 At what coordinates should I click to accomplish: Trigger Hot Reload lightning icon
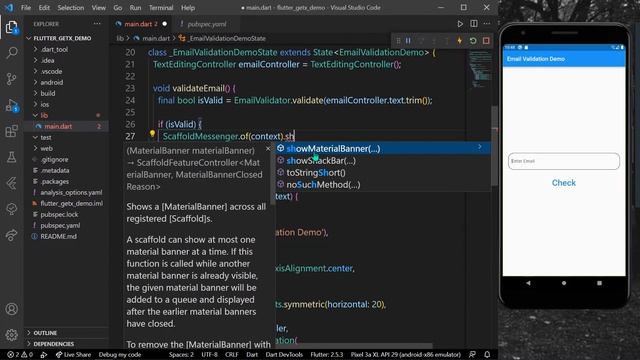[x=460, y=41]
